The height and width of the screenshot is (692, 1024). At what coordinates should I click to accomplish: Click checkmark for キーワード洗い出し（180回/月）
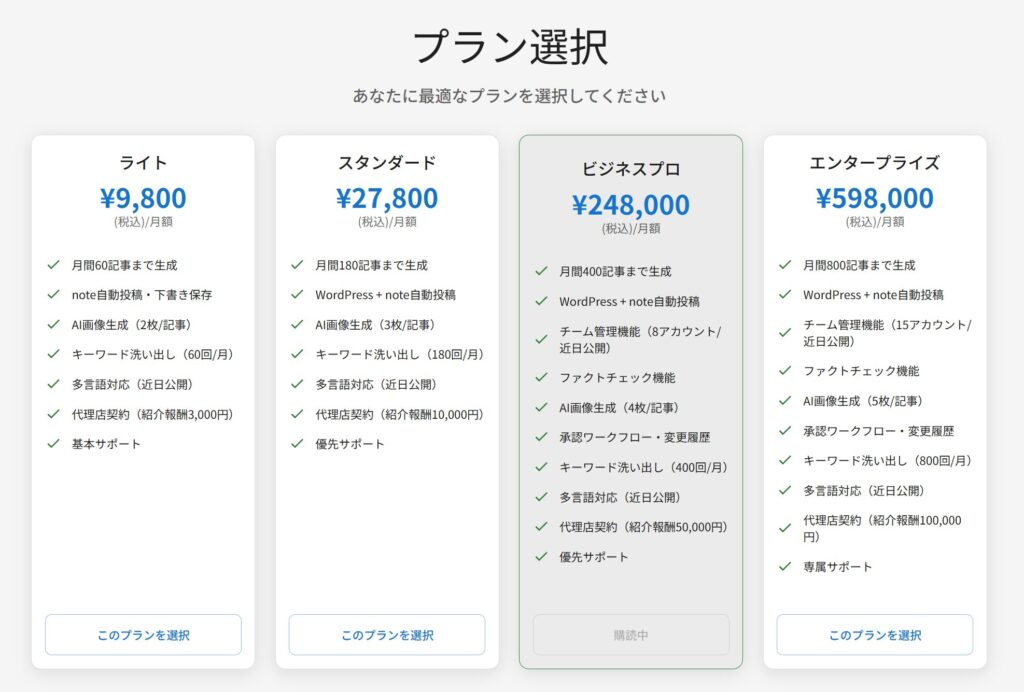pyautogui.click(x=297, y=355)
